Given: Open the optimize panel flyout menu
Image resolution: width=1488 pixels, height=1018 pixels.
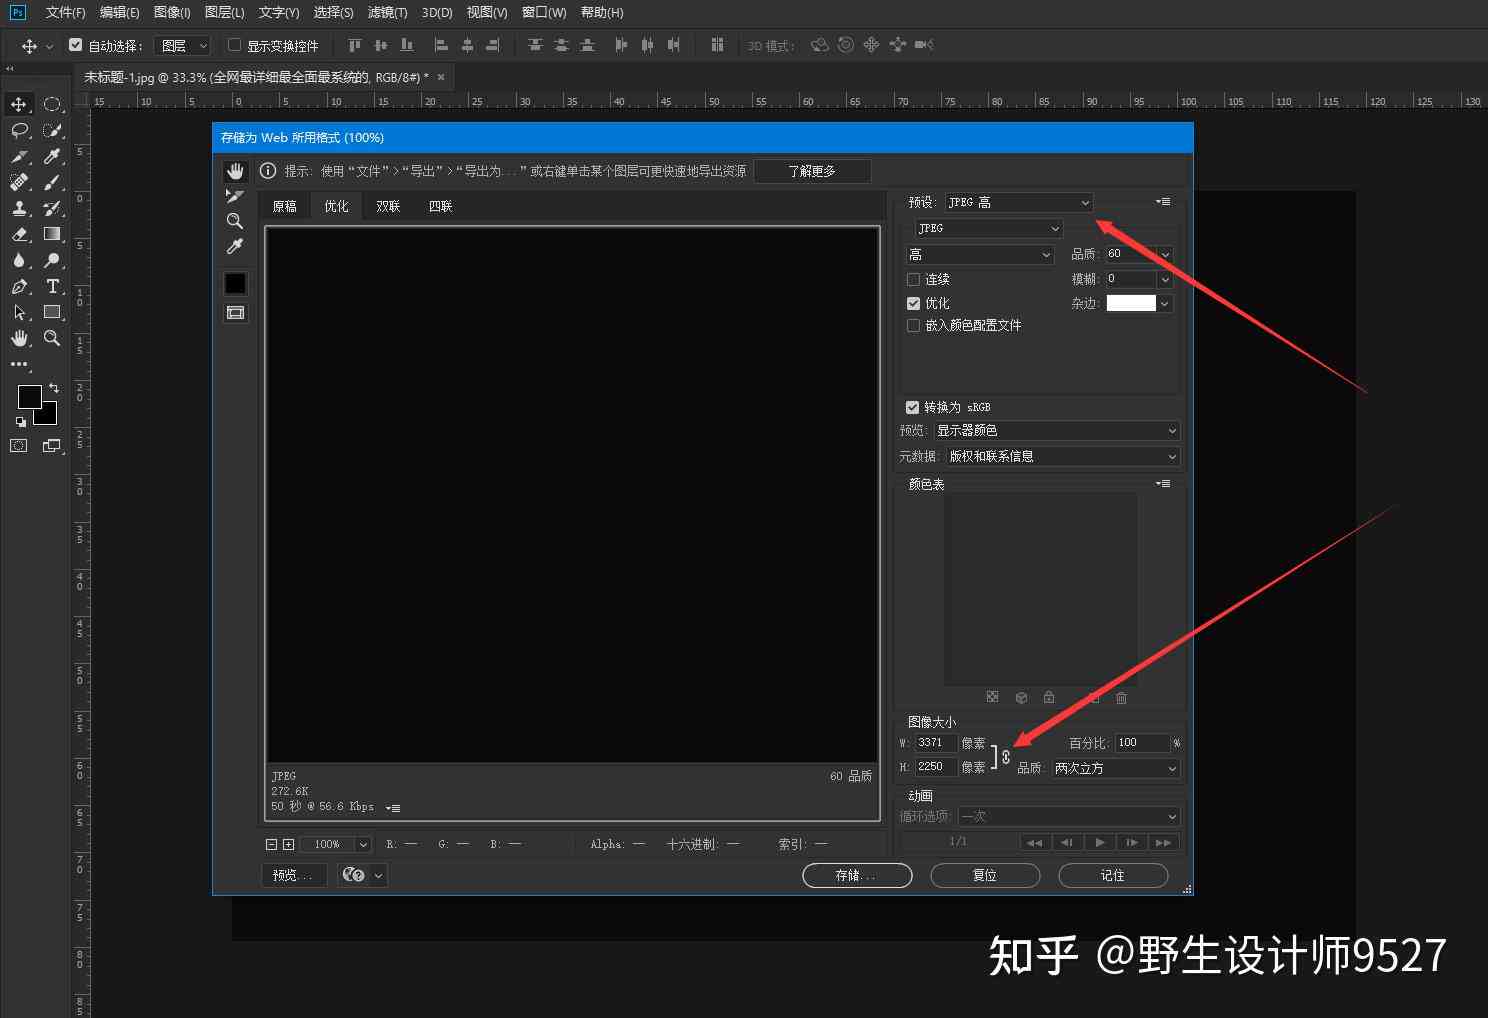Looking at the screenshot, I should coord(1163,202).
